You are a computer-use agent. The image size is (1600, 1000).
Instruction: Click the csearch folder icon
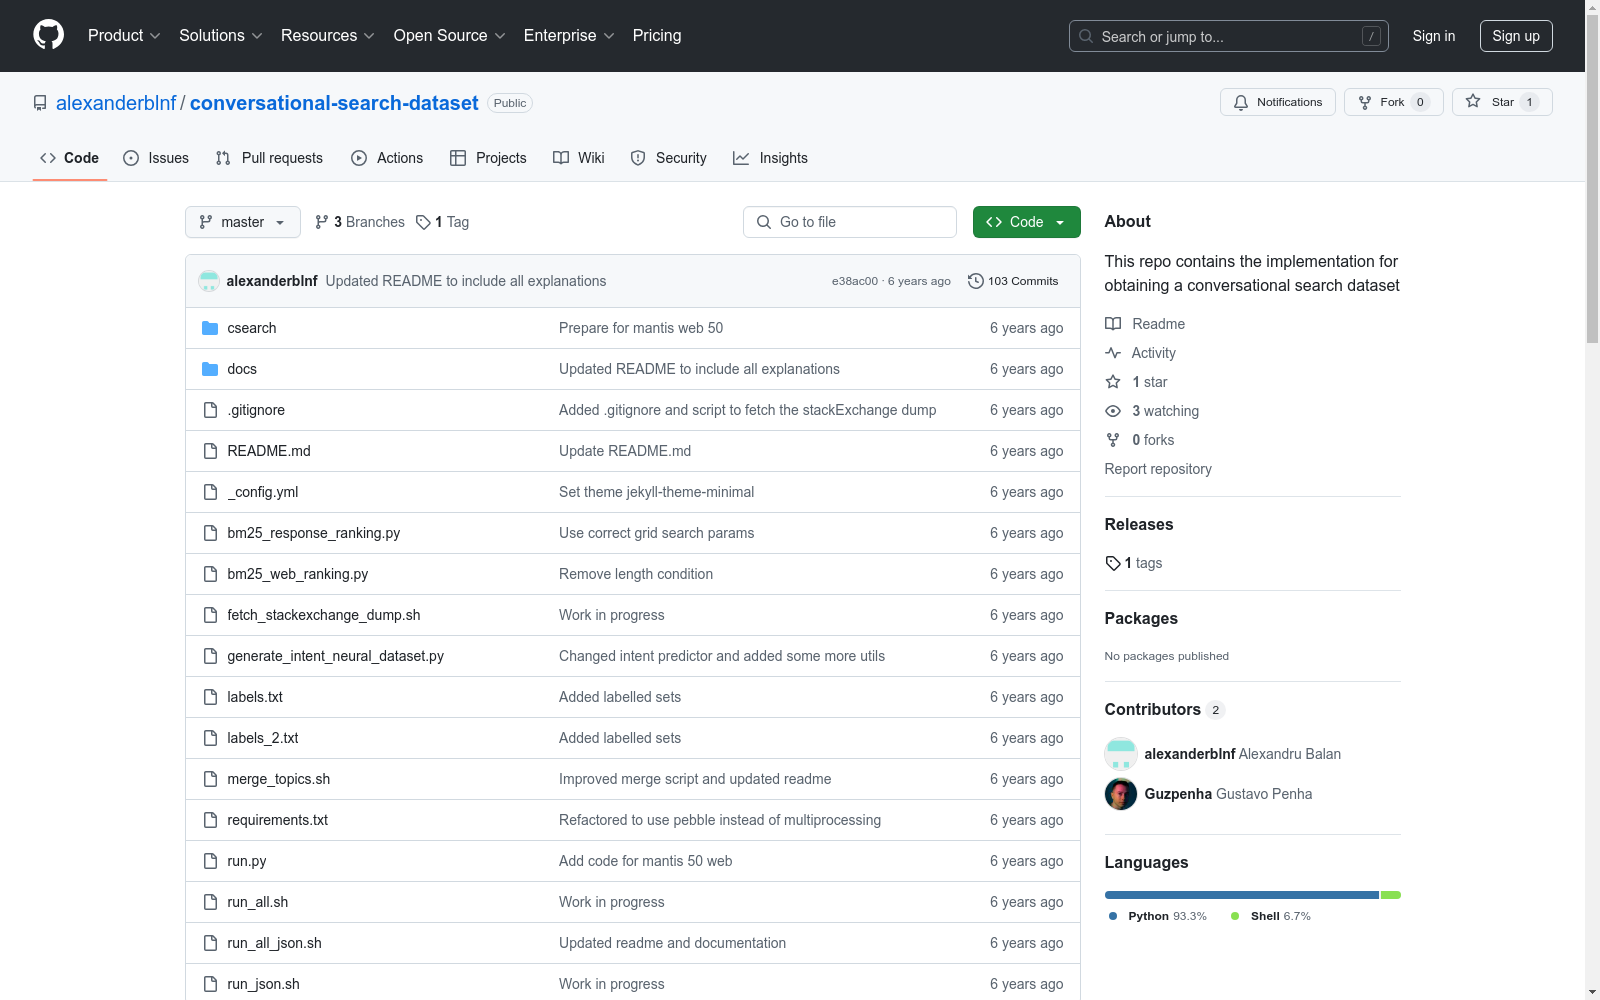tap(210, 328)
